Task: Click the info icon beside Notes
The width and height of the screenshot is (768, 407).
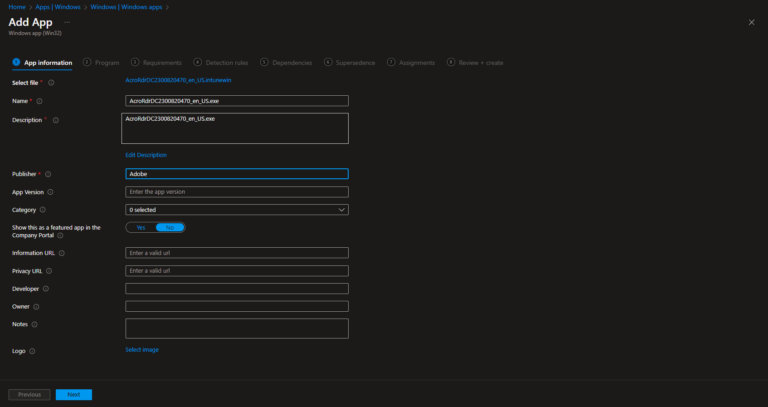Action: [34, 324]
